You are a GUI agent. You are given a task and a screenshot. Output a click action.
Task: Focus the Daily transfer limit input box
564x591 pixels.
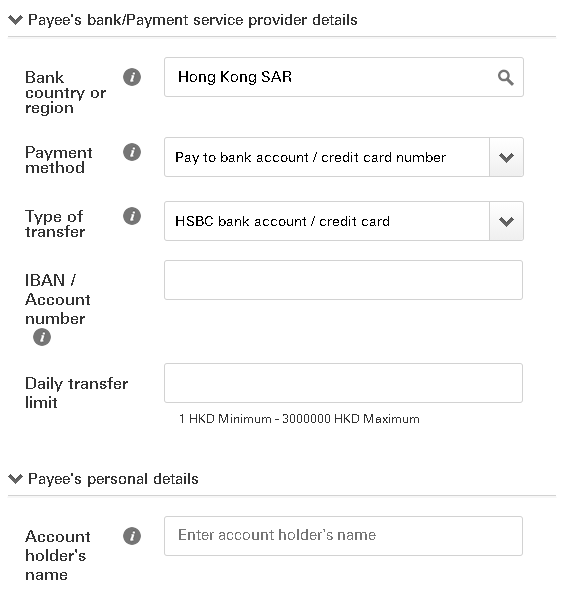coord(343,383)
